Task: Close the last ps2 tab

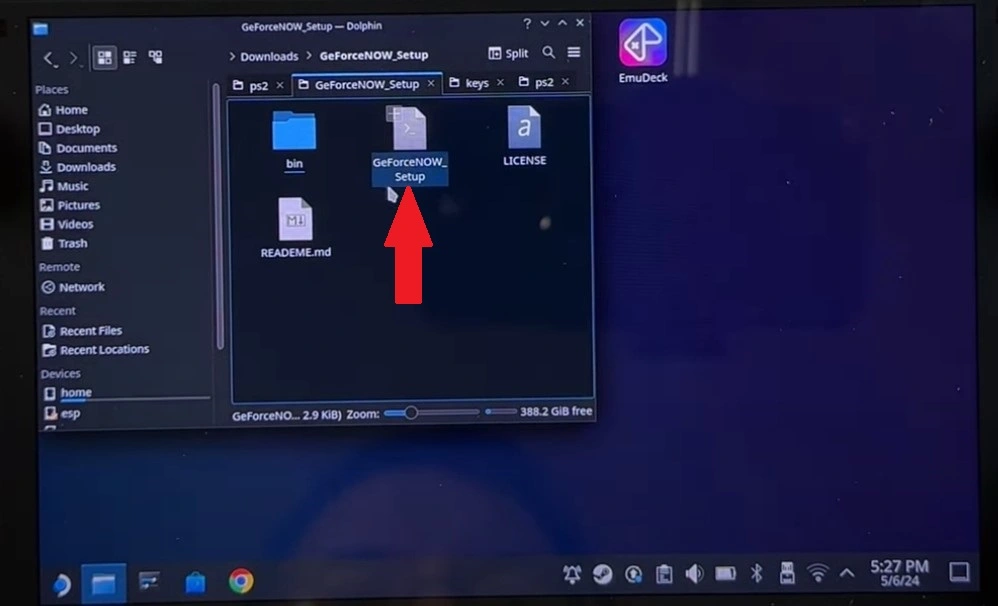Action: click(x=565, y=81)
